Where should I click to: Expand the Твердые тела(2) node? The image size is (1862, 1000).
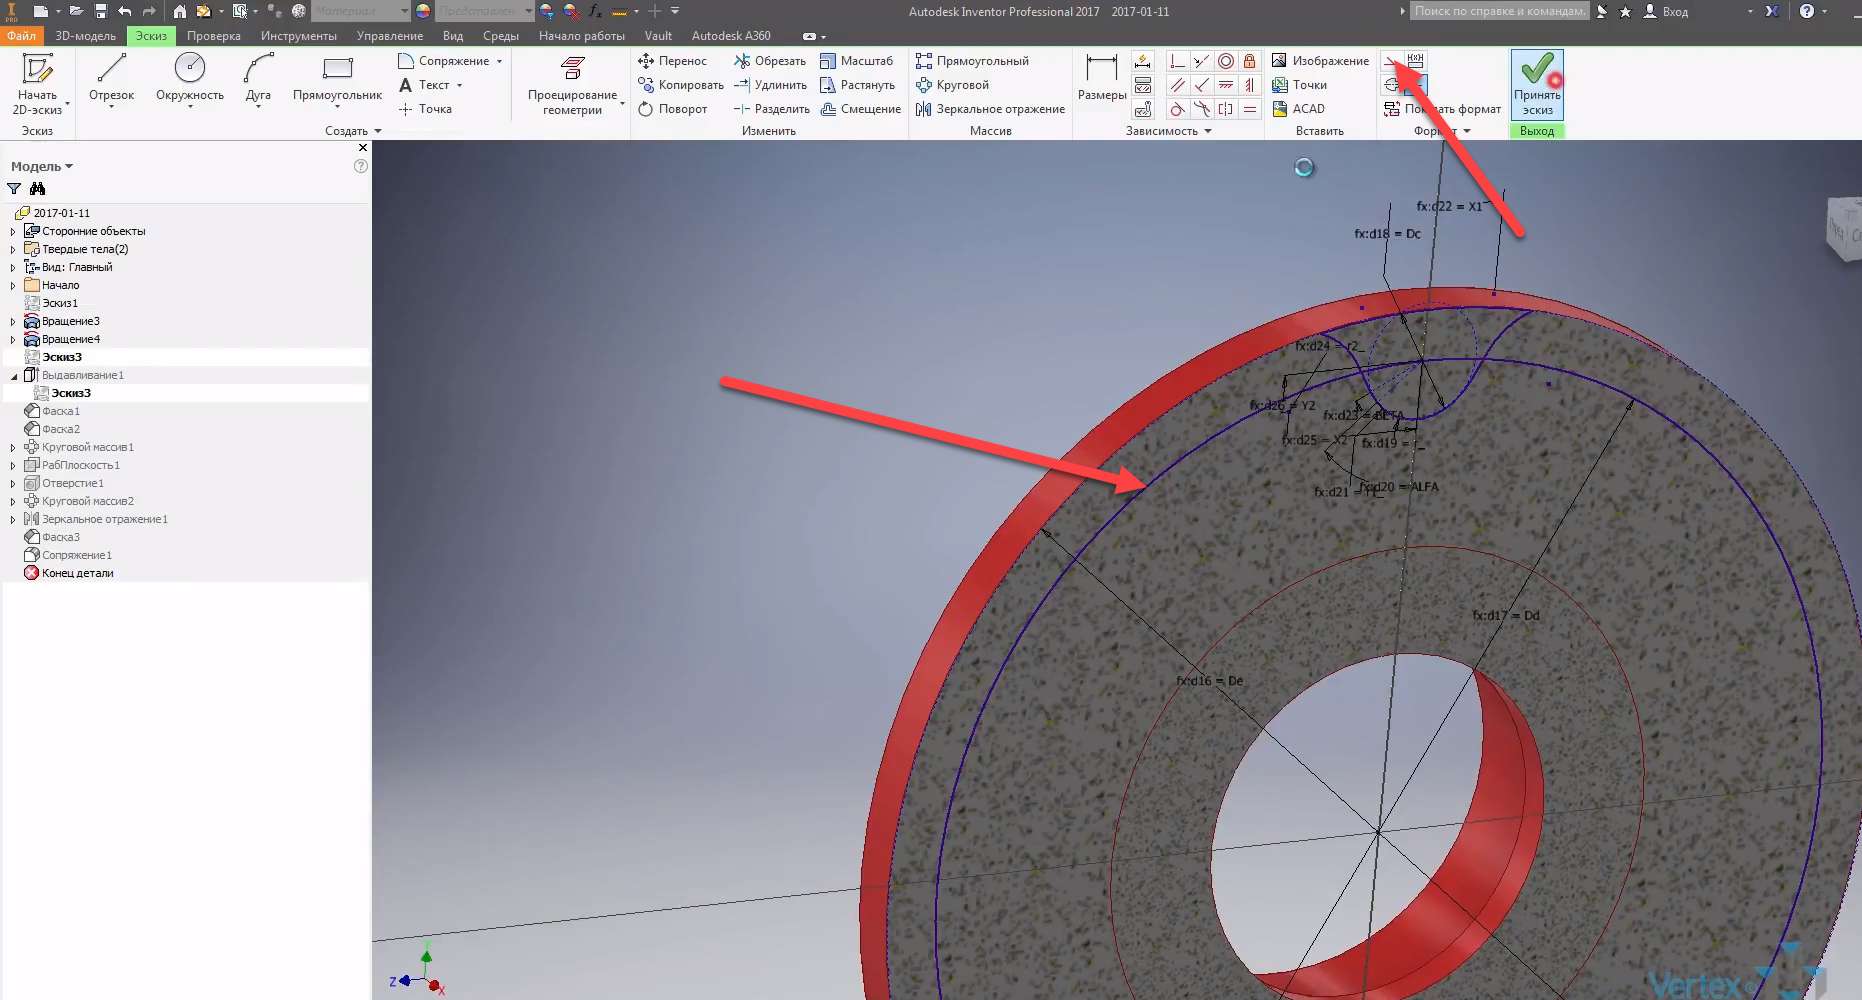tap(13, 249)
